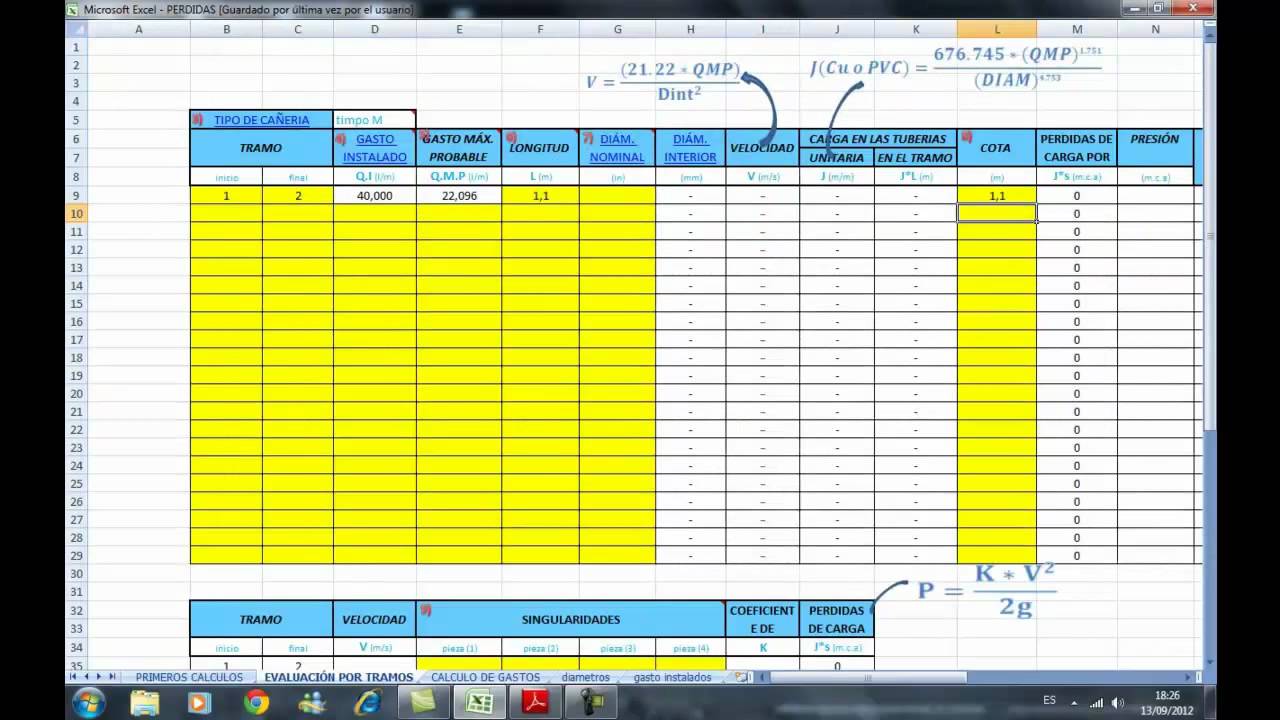Screen dimensions: 1280x720
Task: Show hidden system tray icons
Action: 1075,703
